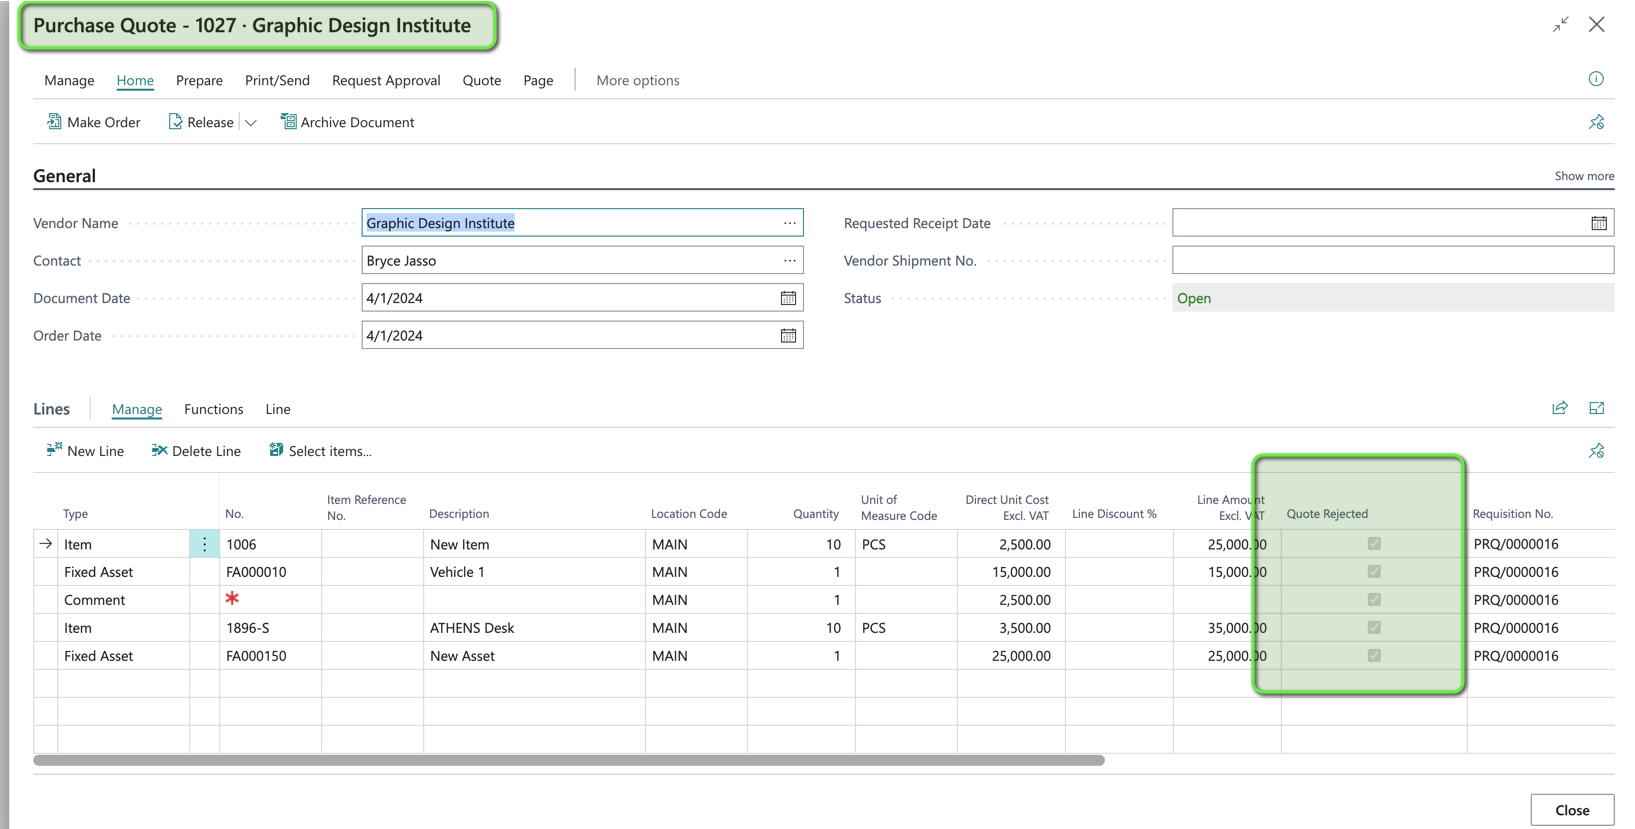
Task: Toggle Quote Rejected for Vehicle 1 row
Action: click(1373, 572)
